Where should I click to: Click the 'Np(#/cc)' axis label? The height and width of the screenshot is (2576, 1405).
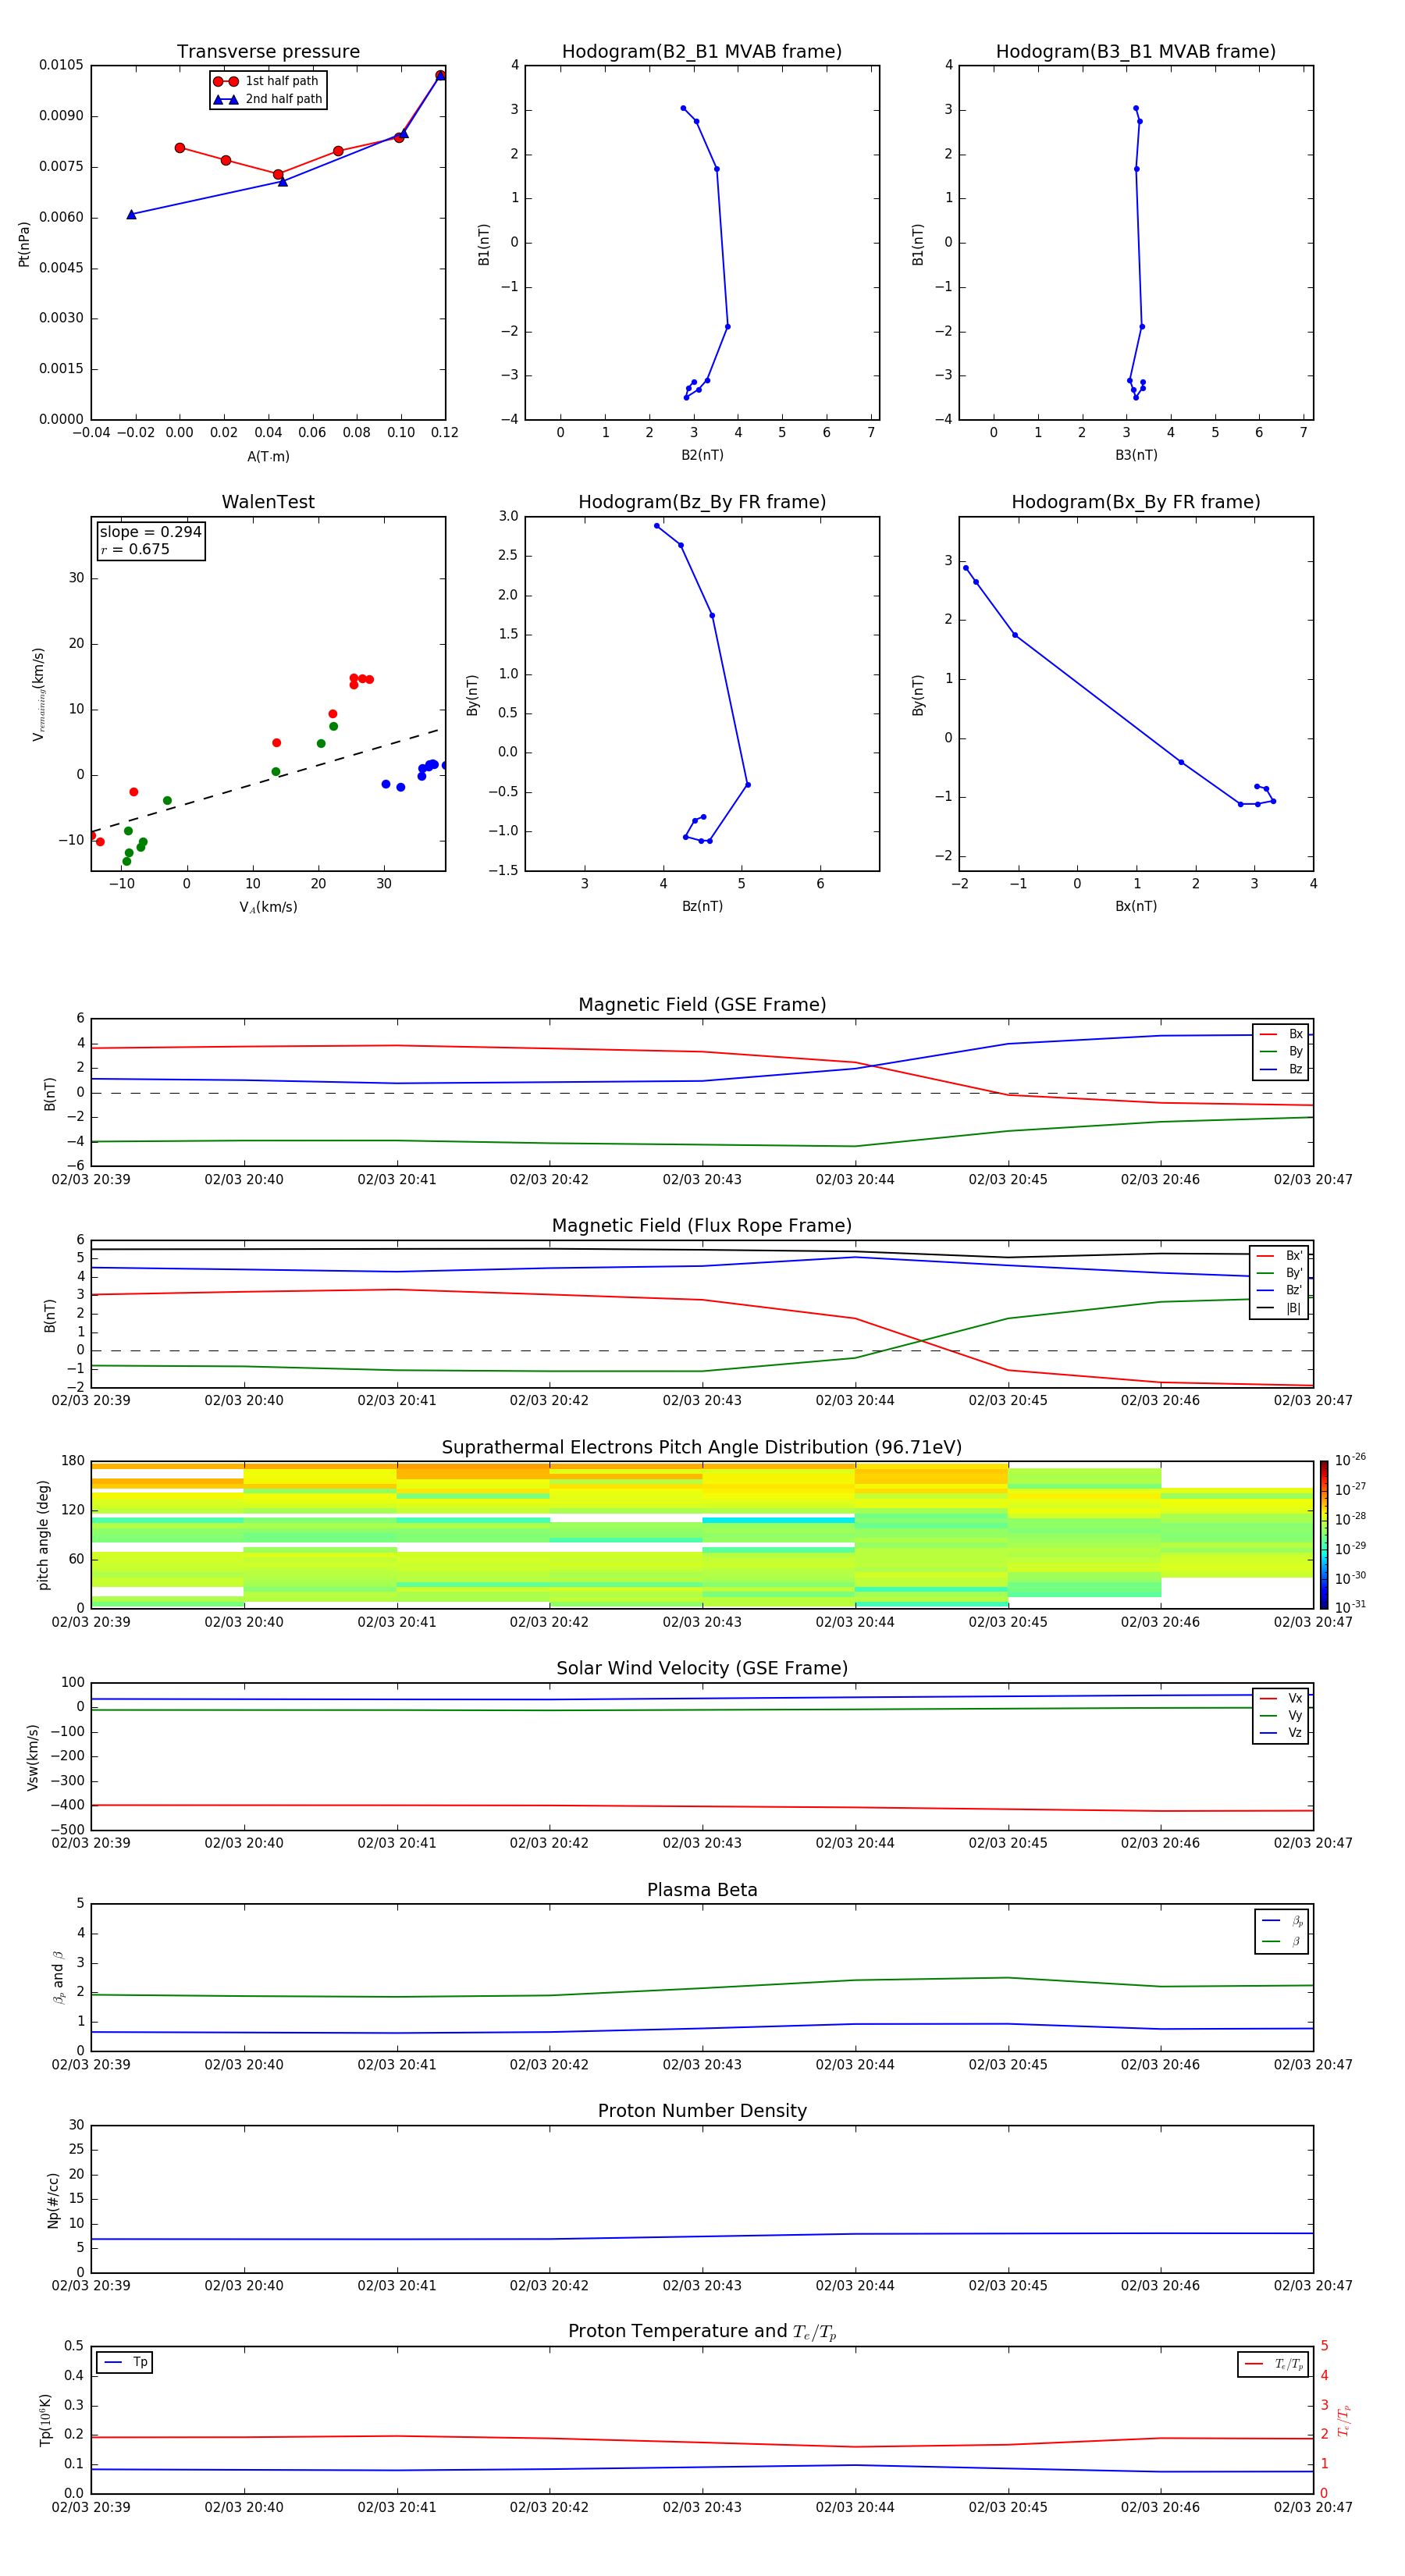(53, 2199)
